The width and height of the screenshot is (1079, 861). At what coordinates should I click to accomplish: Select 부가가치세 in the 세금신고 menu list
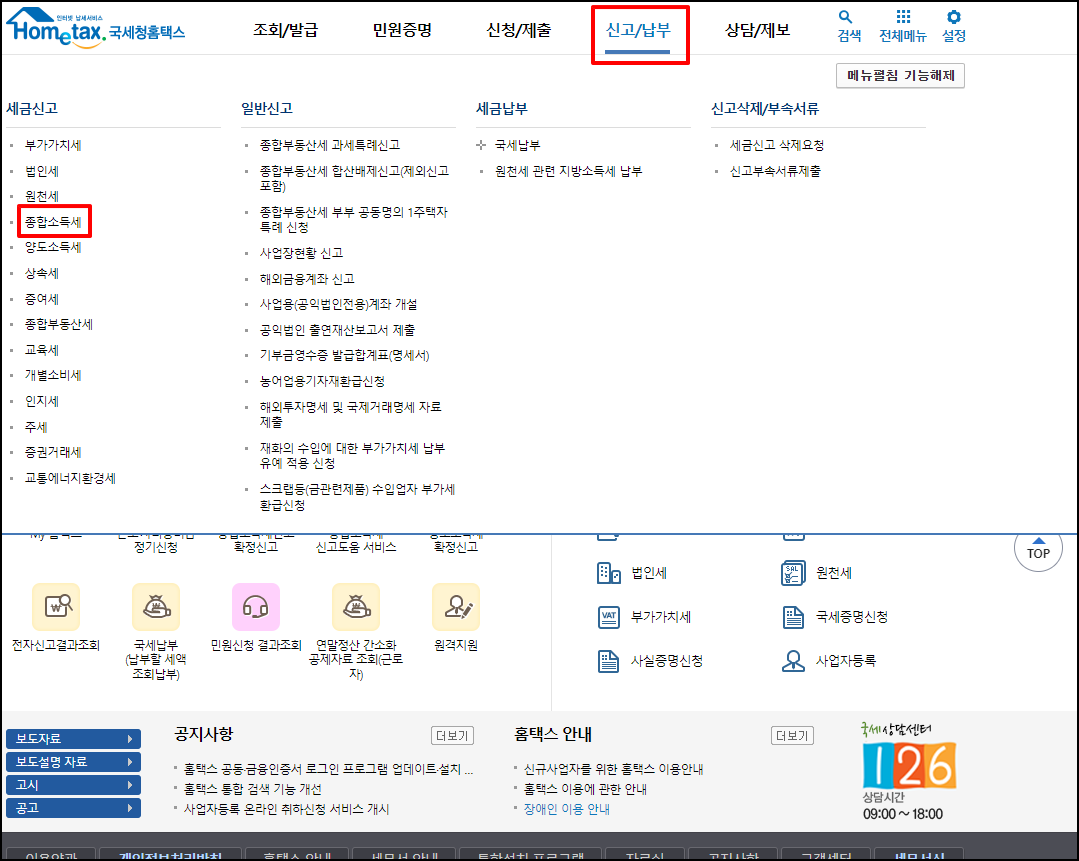pos(53,145)
